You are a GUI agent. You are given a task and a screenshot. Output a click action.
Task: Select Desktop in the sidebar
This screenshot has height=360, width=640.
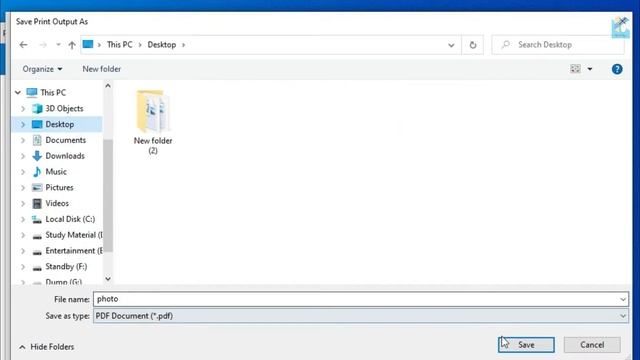tap(60, 124)
